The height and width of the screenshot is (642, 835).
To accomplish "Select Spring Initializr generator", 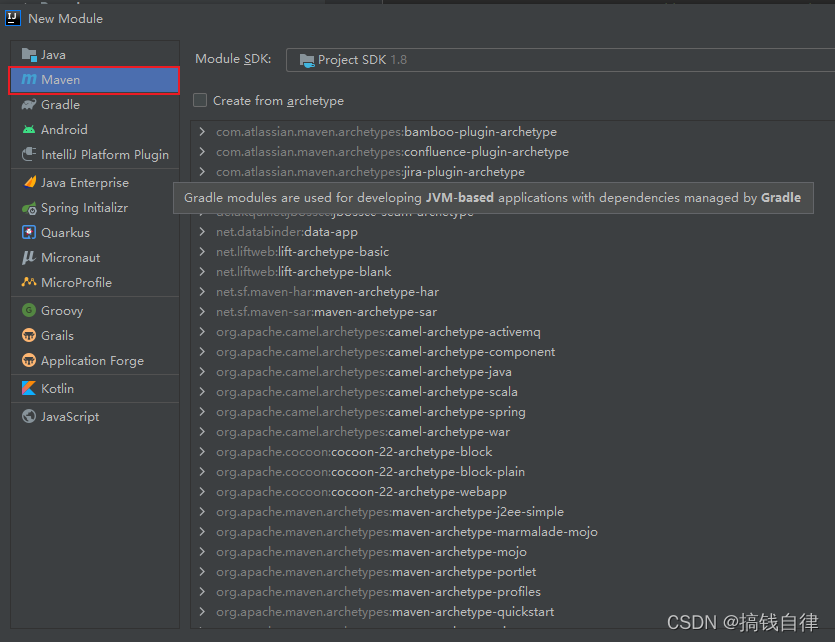I will click(x=95, y=208).
